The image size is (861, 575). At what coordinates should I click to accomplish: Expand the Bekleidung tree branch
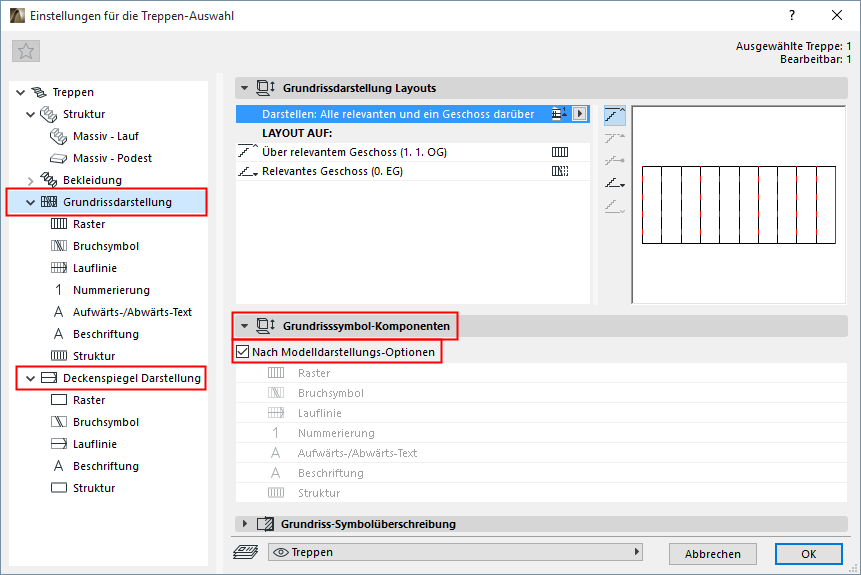[x=31, y=180]
